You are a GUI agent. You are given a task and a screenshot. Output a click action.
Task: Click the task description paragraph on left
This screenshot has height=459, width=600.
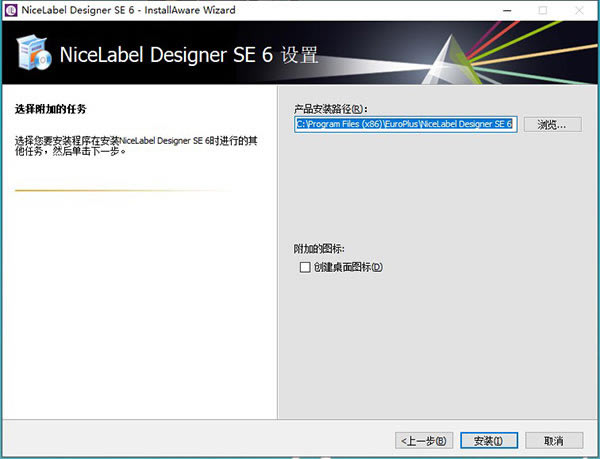click(135, 146)
